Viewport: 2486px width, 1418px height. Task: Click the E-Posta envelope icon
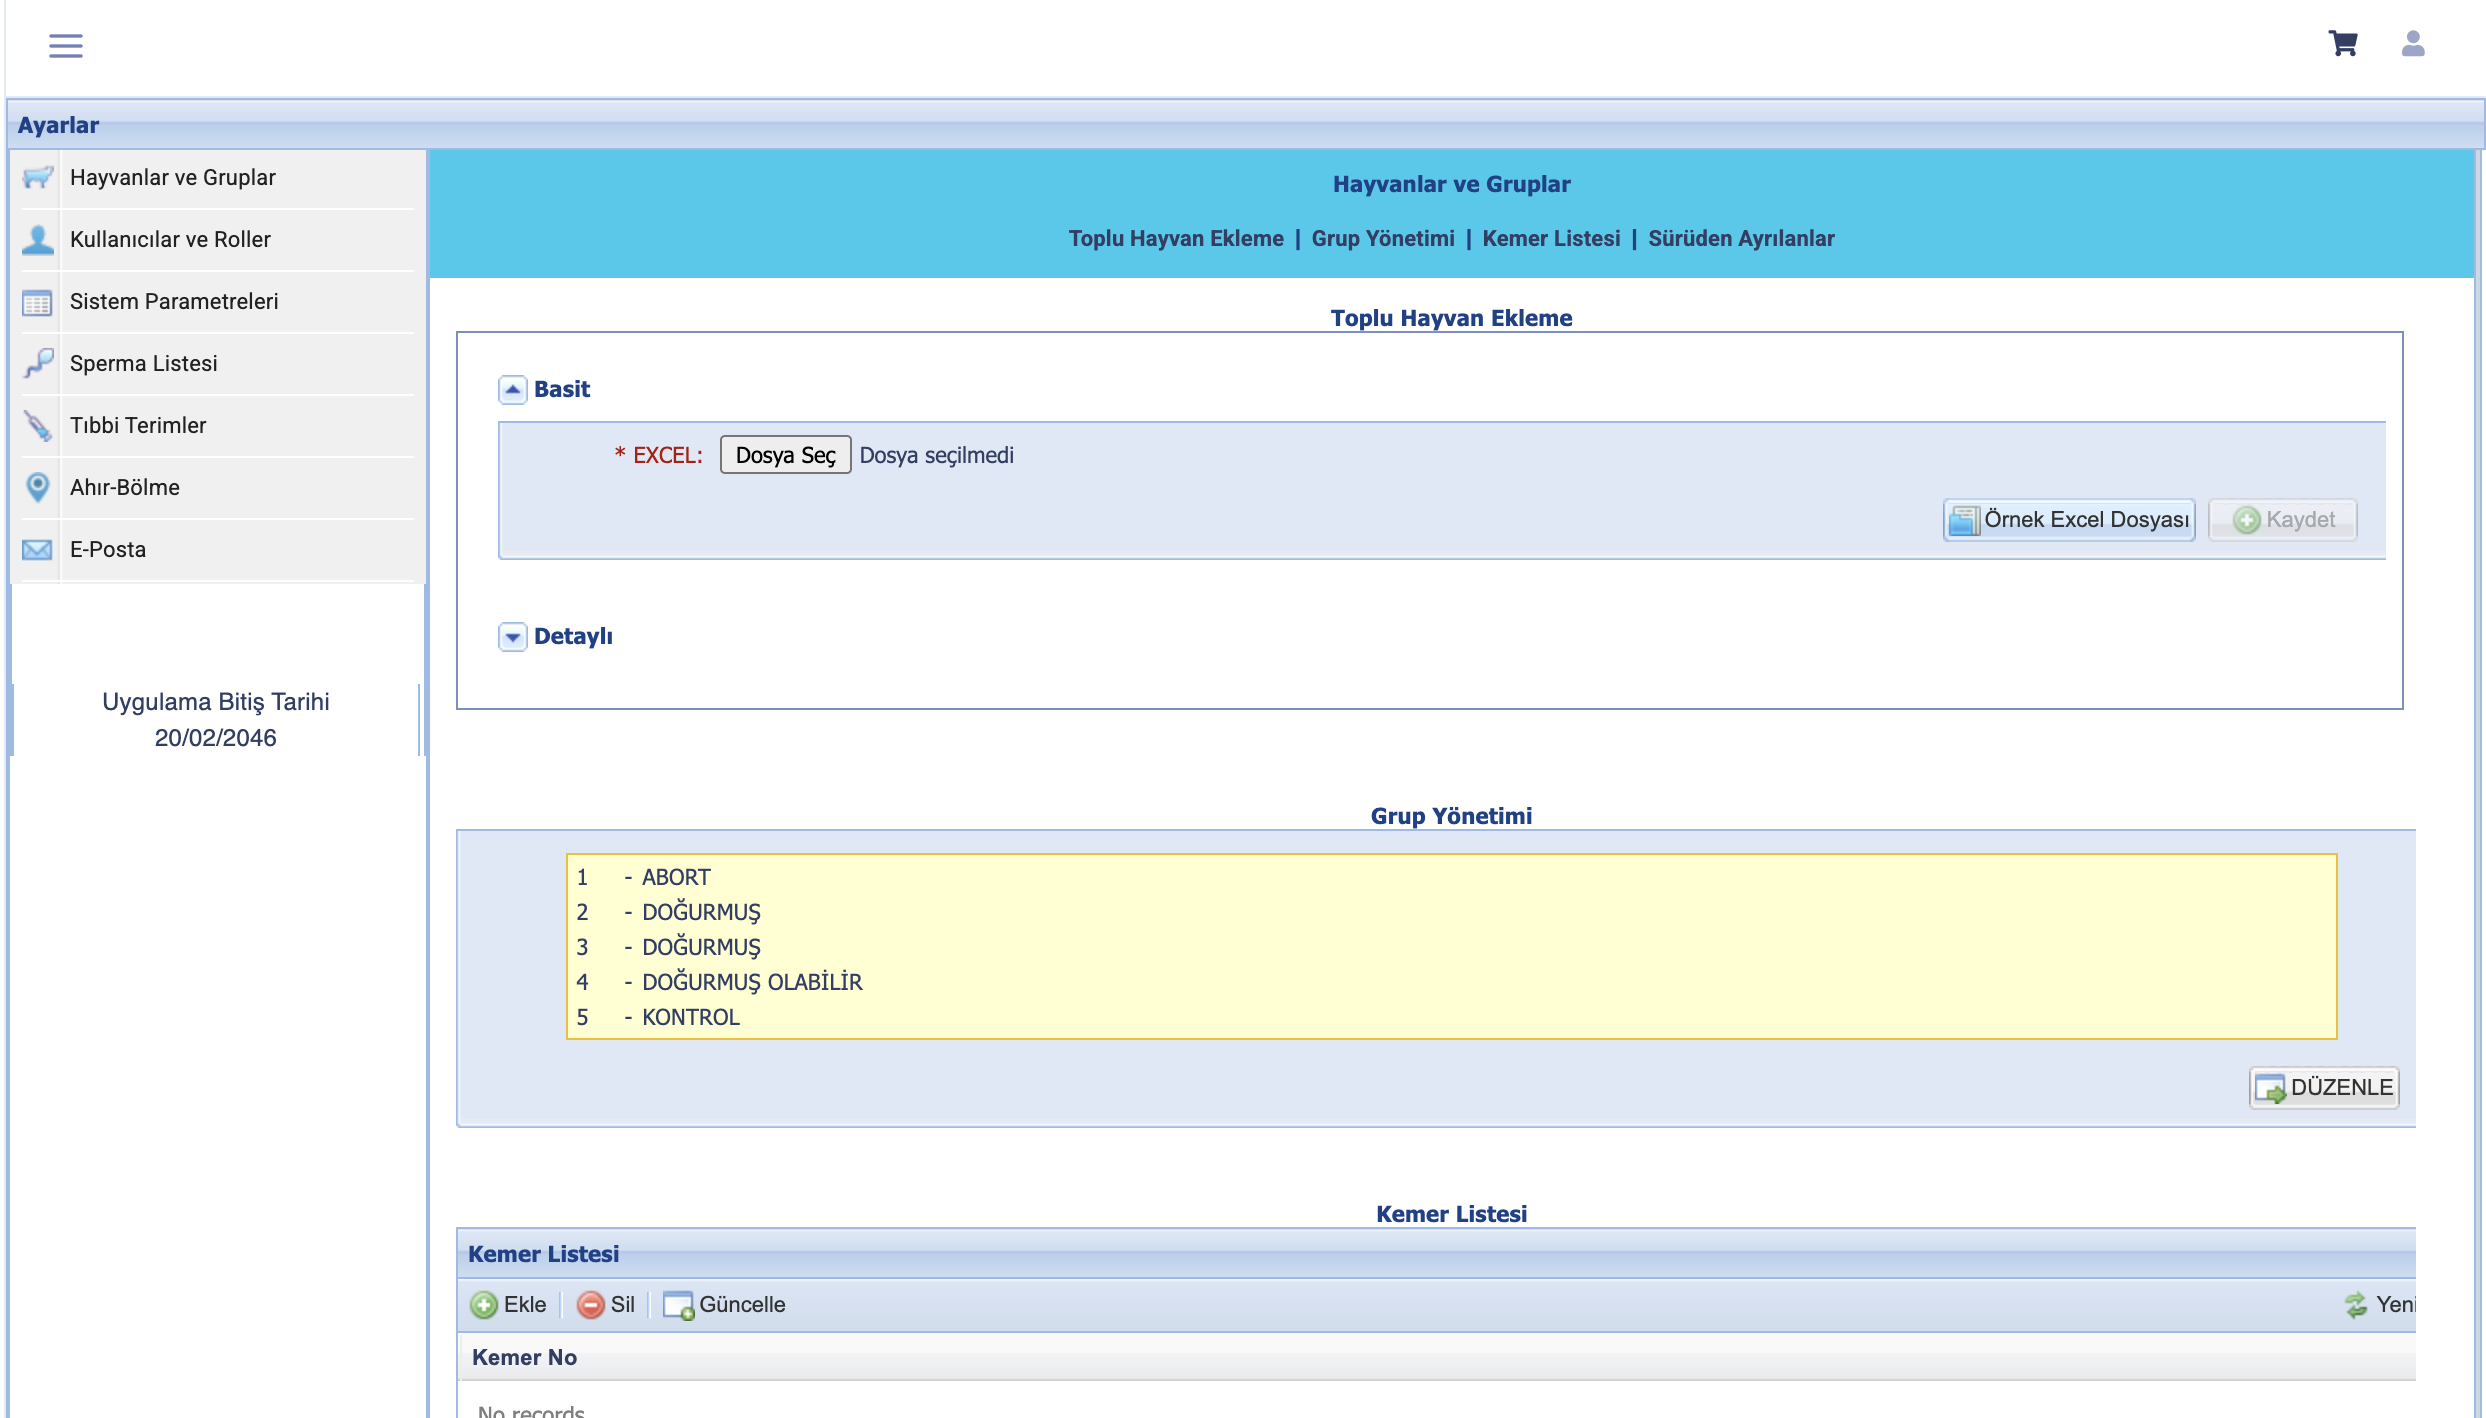click(38, 549)
